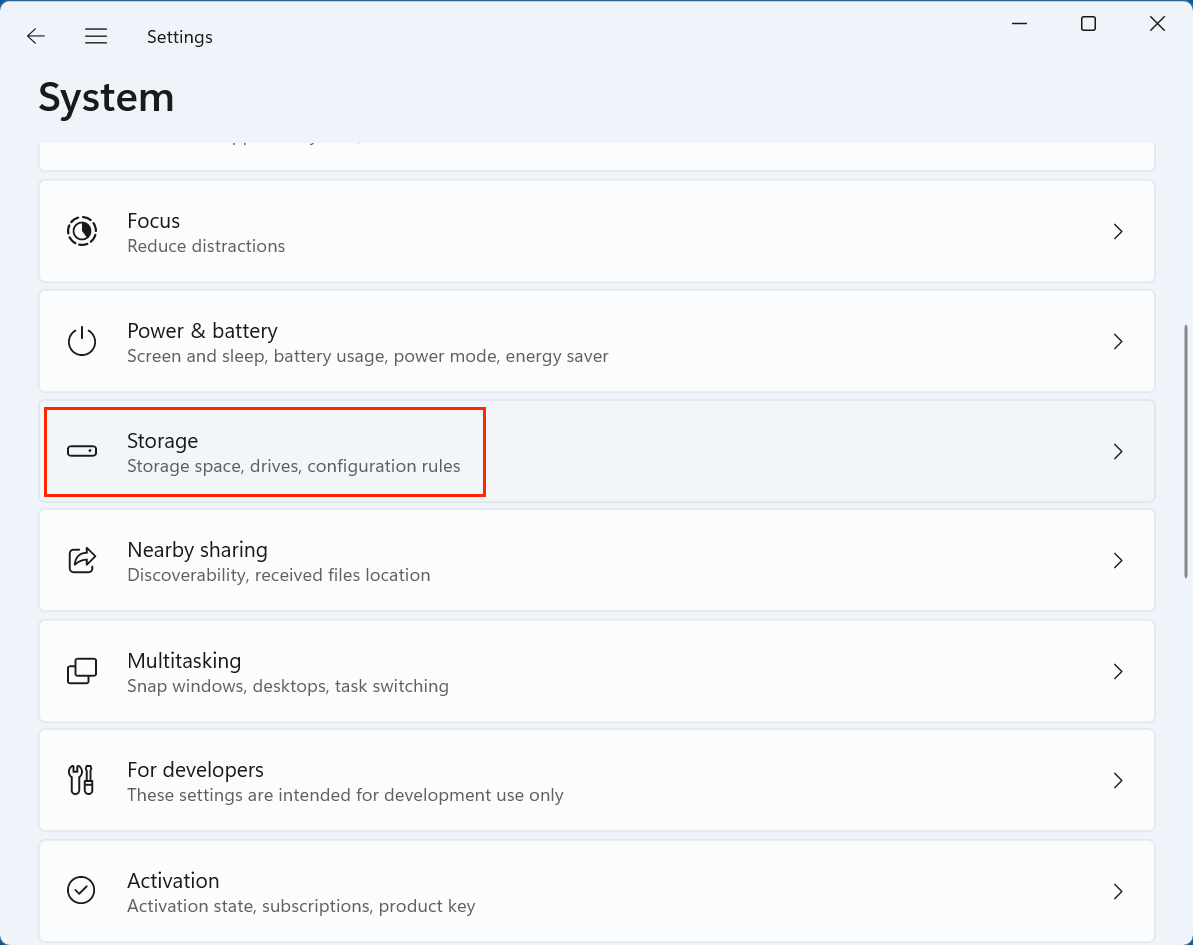Viewport: 1193px width, 945px height.
Task: Open Activation settings
Action: [x=597, y=890]
